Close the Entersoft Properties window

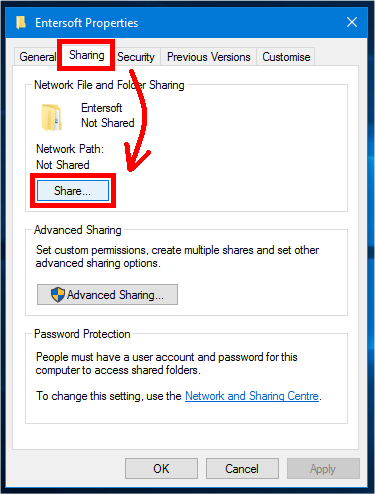coord(352,23)
